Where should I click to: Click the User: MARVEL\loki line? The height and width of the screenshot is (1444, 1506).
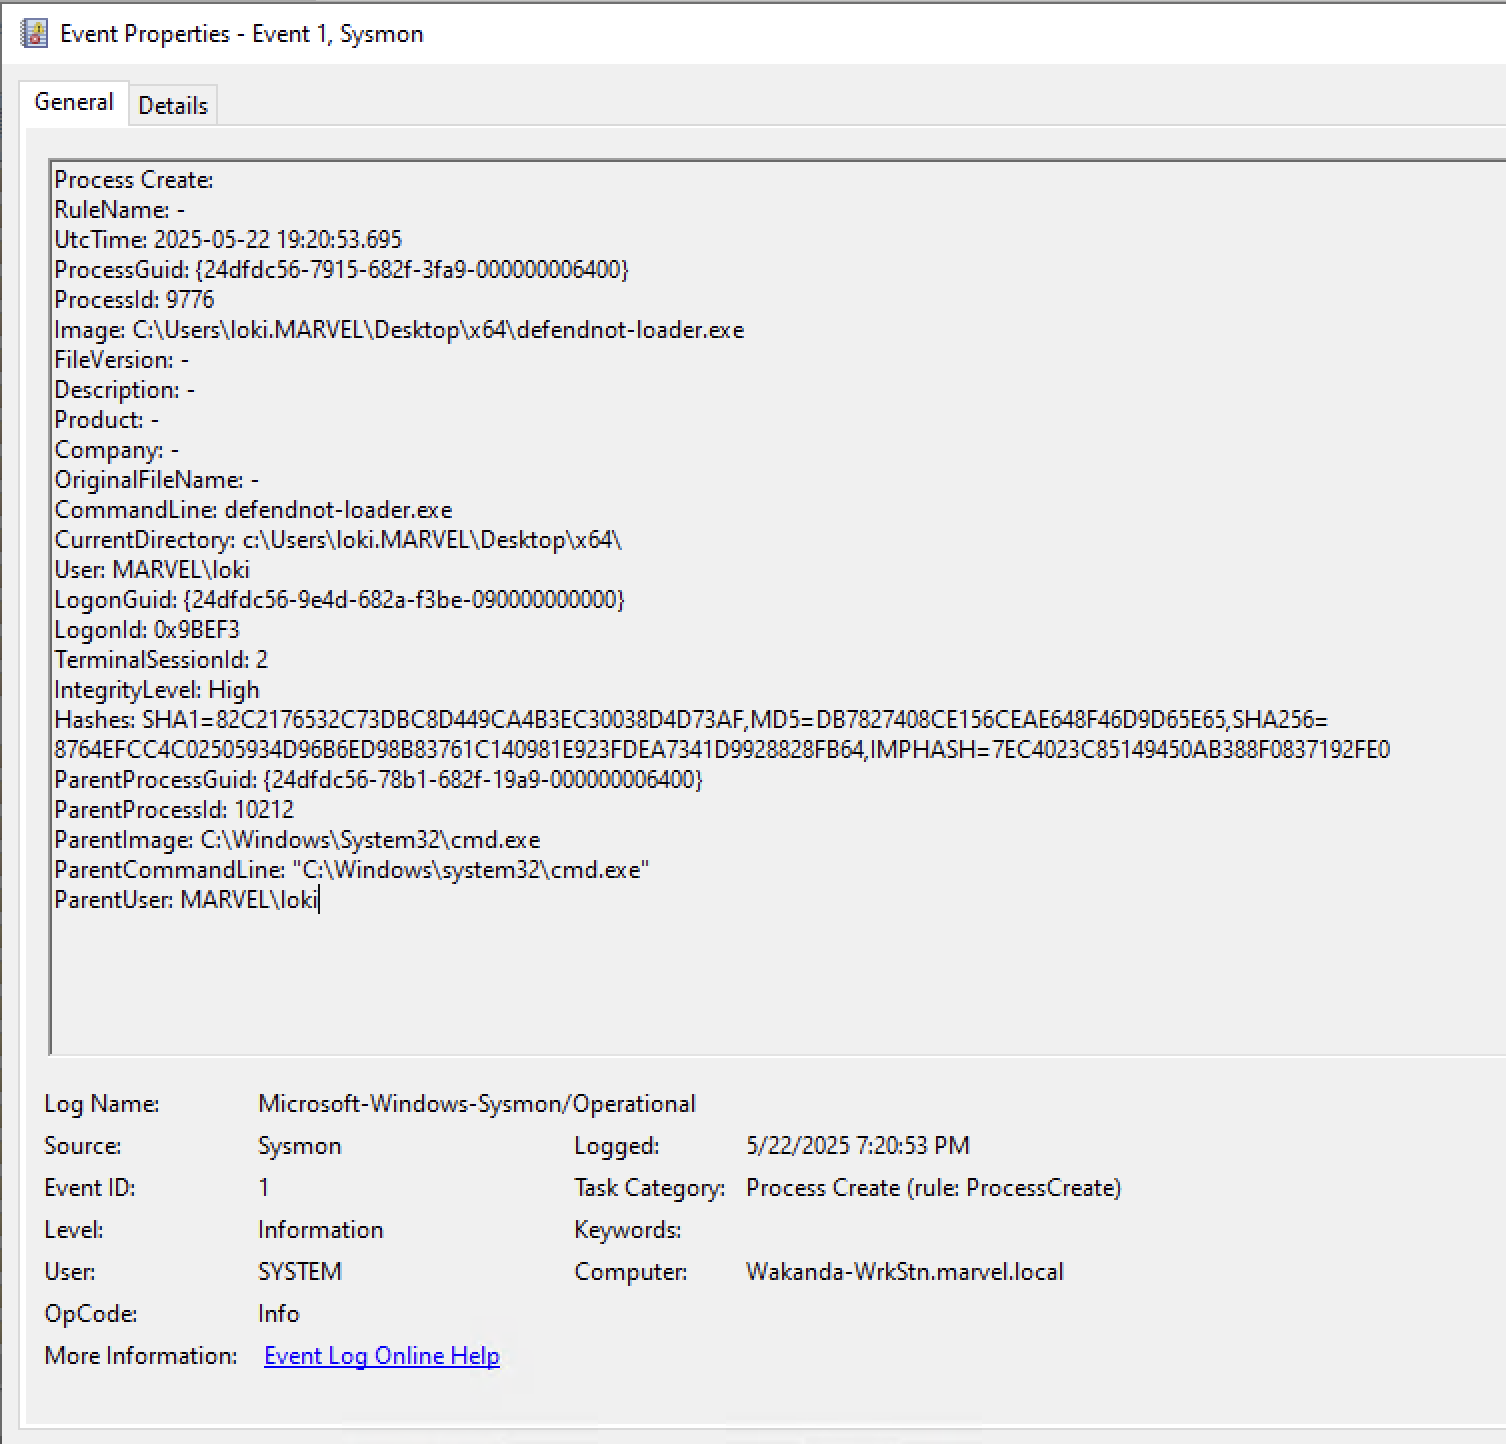click(x=152, y=569)
